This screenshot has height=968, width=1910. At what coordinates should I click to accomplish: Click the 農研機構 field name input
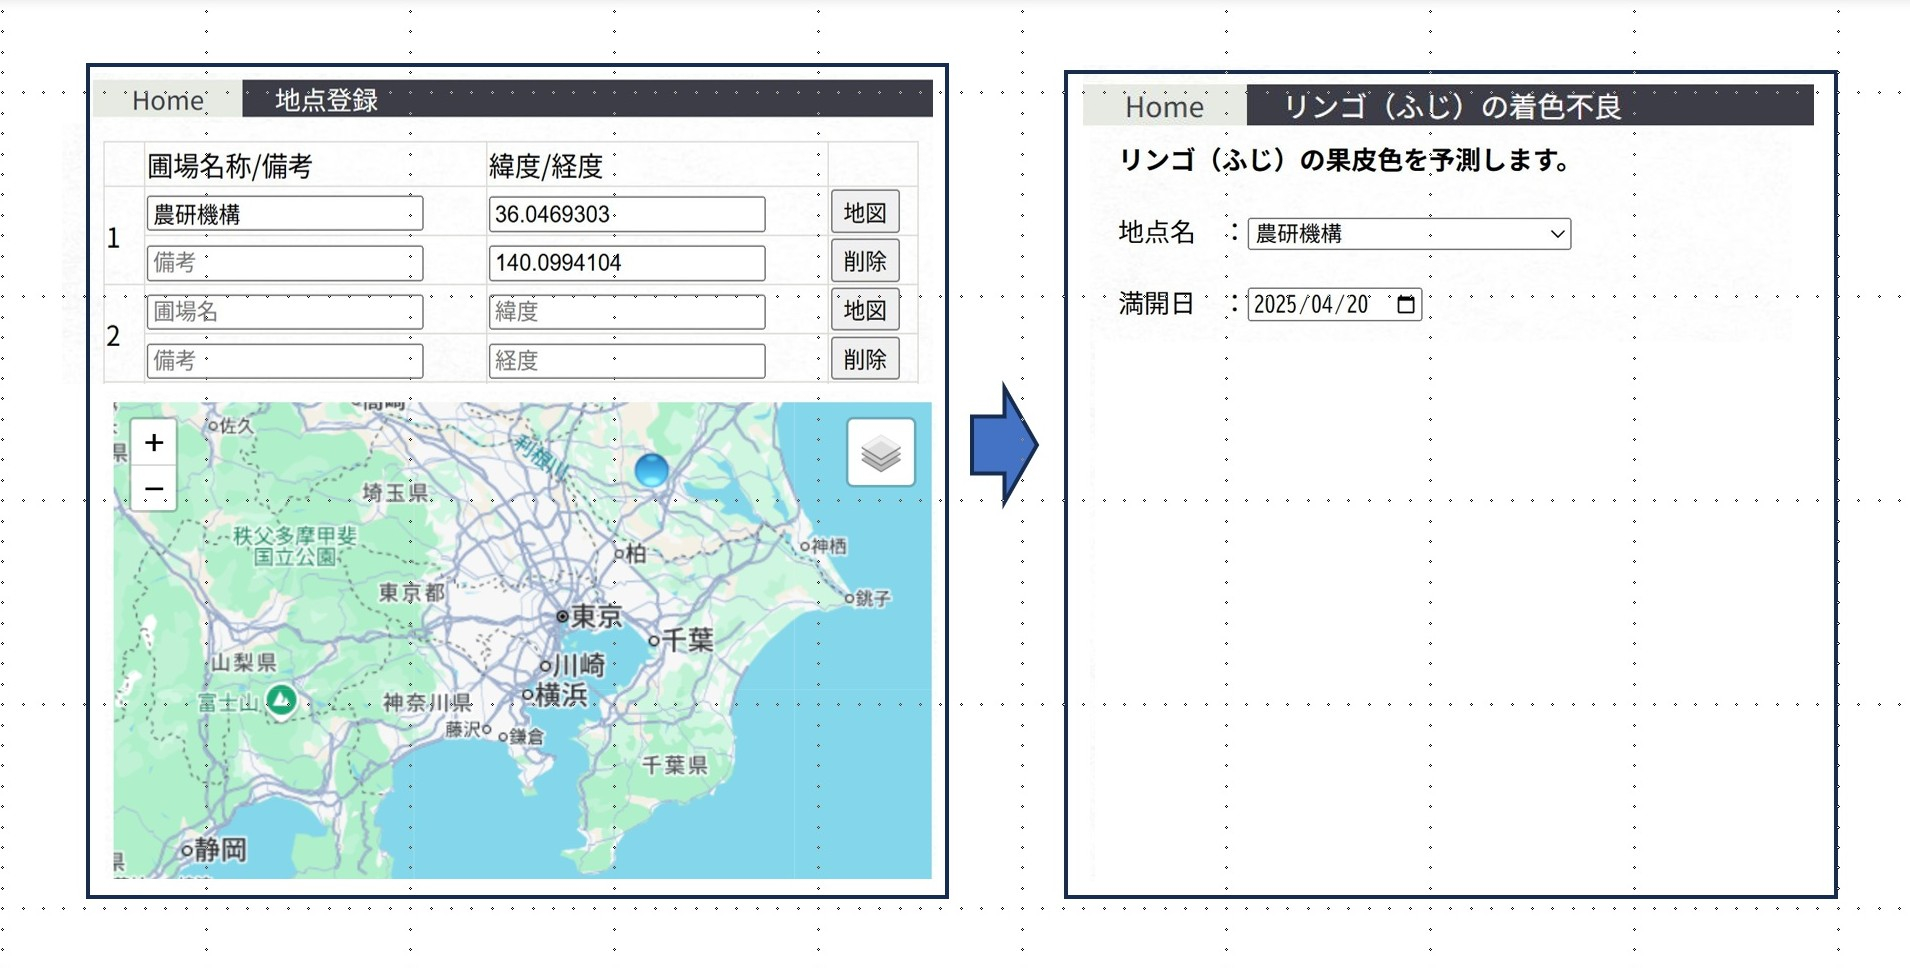[x=284, y=214]
